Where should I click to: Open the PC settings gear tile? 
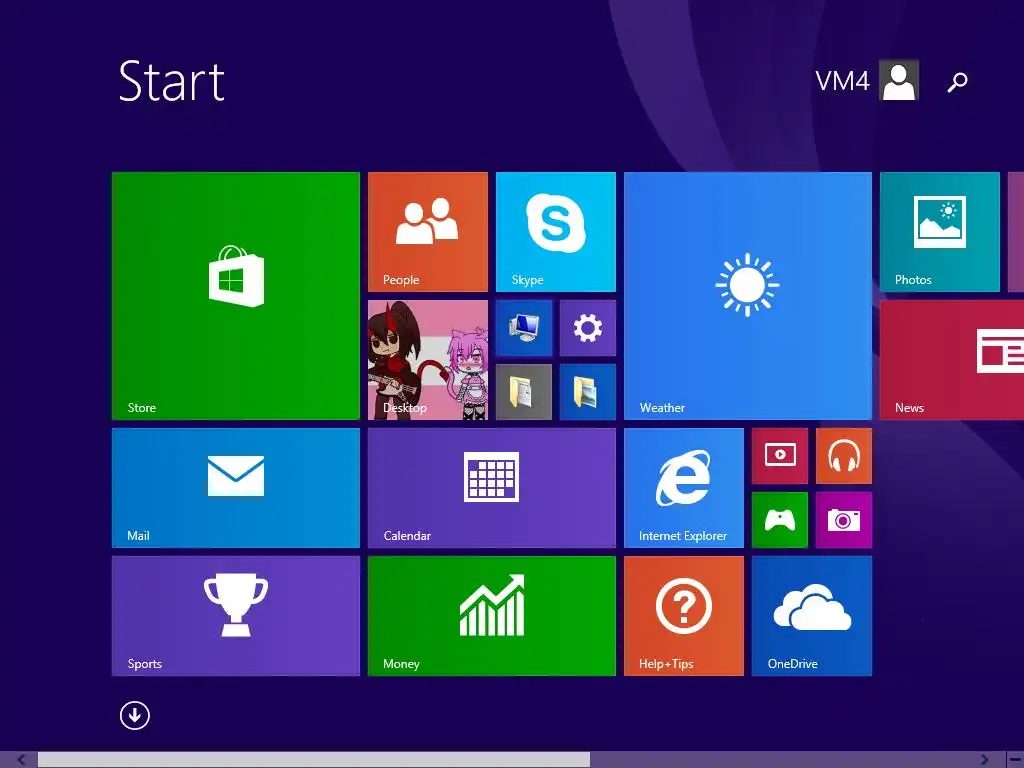pyautogui.click(x=588, y=328)
